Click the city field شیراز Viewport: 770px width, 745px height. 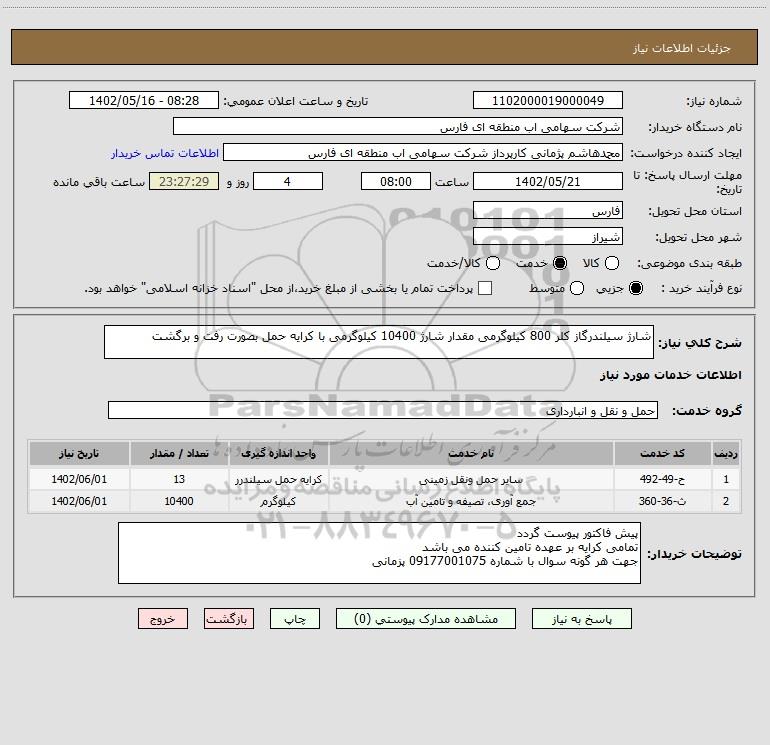[548, 237]
